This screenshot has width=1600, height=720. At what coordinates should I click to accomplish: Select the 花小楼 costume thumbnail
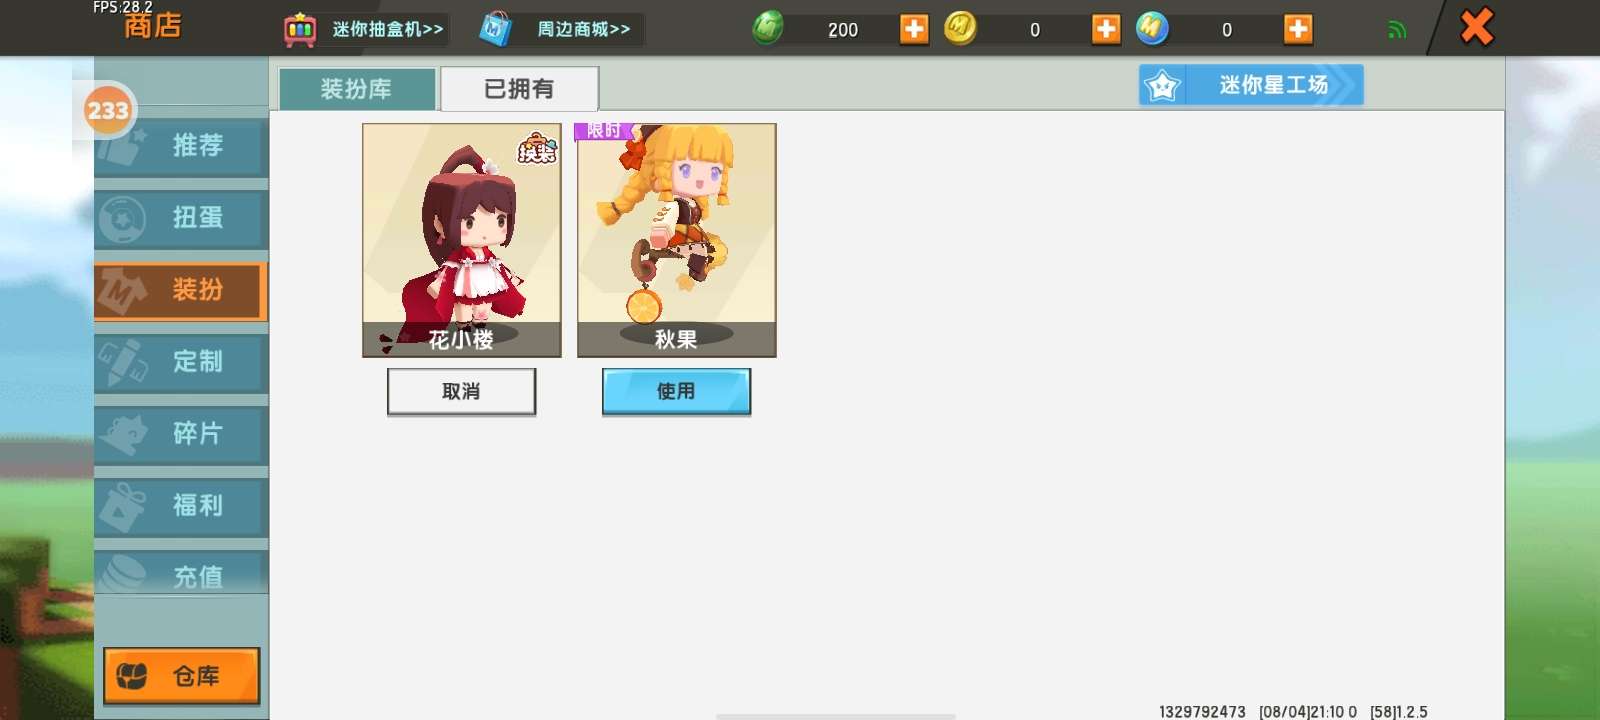click(462, 240)
